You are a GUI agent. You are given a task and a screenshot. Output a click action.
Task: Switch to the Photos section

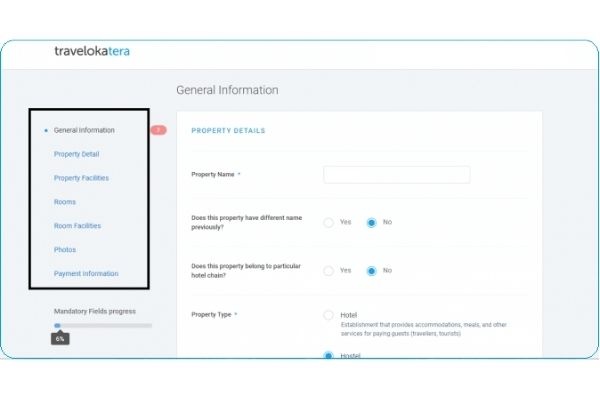(x=65, y=250)
